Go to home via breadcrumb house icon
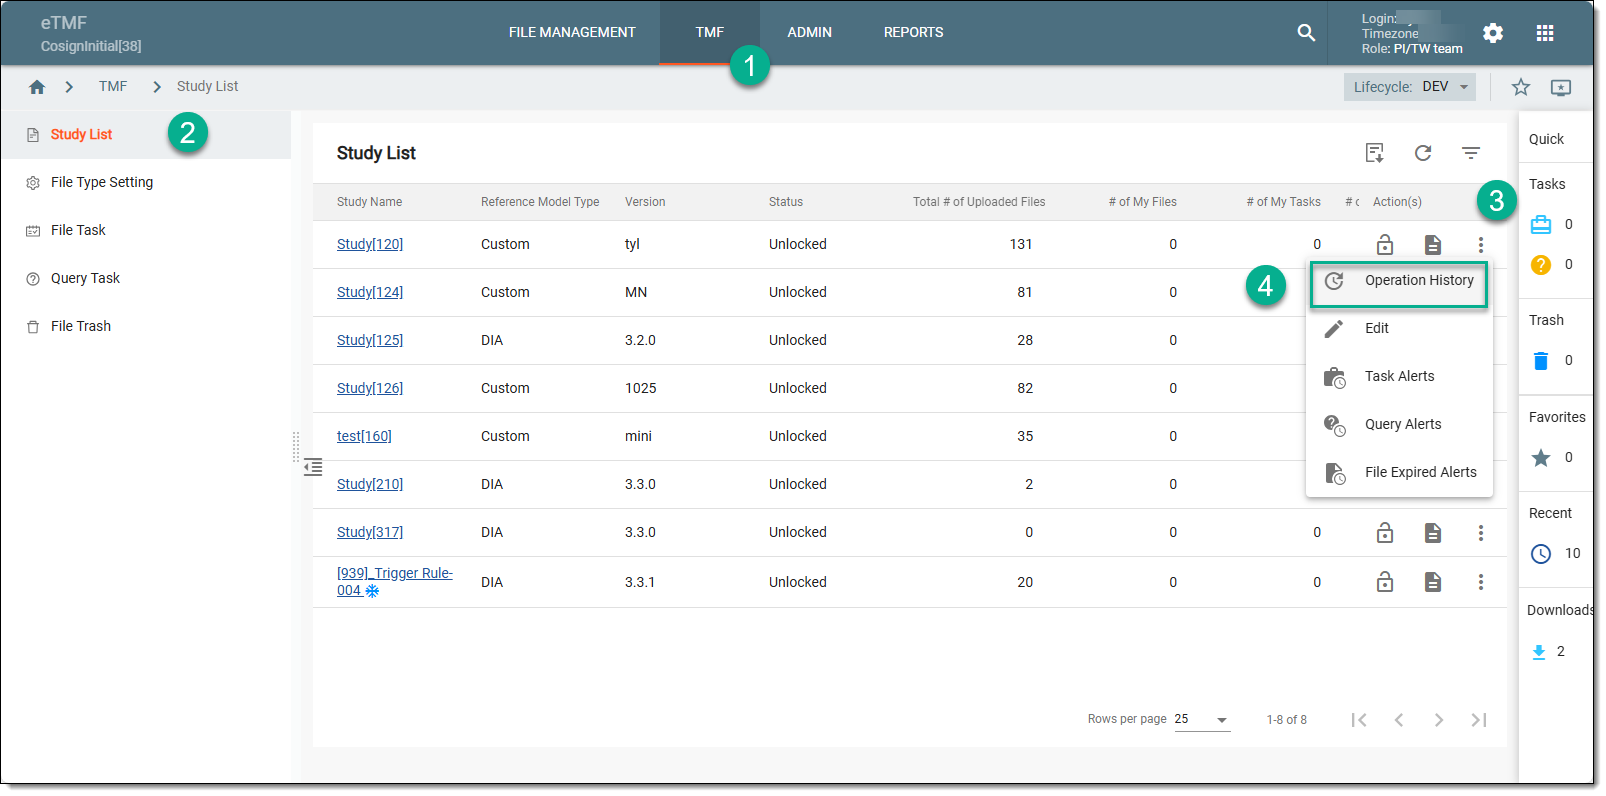This screenshot has width=1606, height=796. pyautogui.click(x=37, y=87)
